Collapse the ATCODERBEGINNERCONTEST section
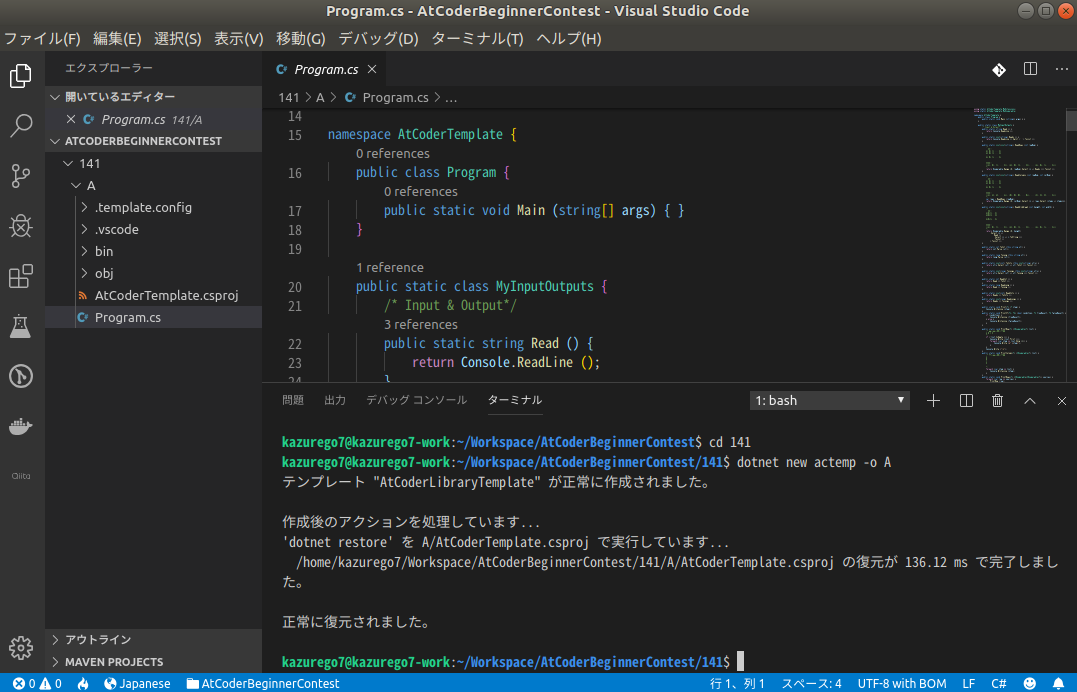The image size is (1077, 692). pyautogui.click(x=154, y=141)
